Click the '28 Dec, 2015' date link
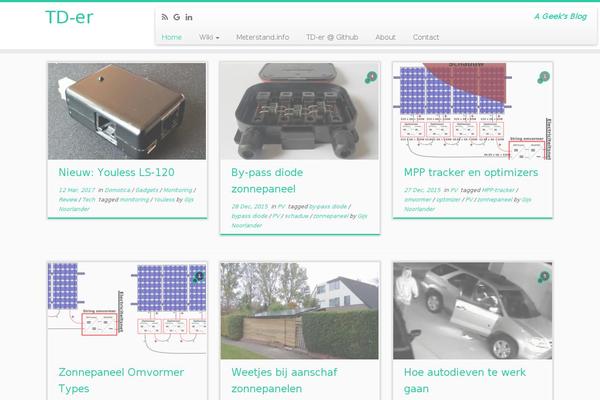The image size is (600, 400). pyautogui.click(x=250, y=206)
